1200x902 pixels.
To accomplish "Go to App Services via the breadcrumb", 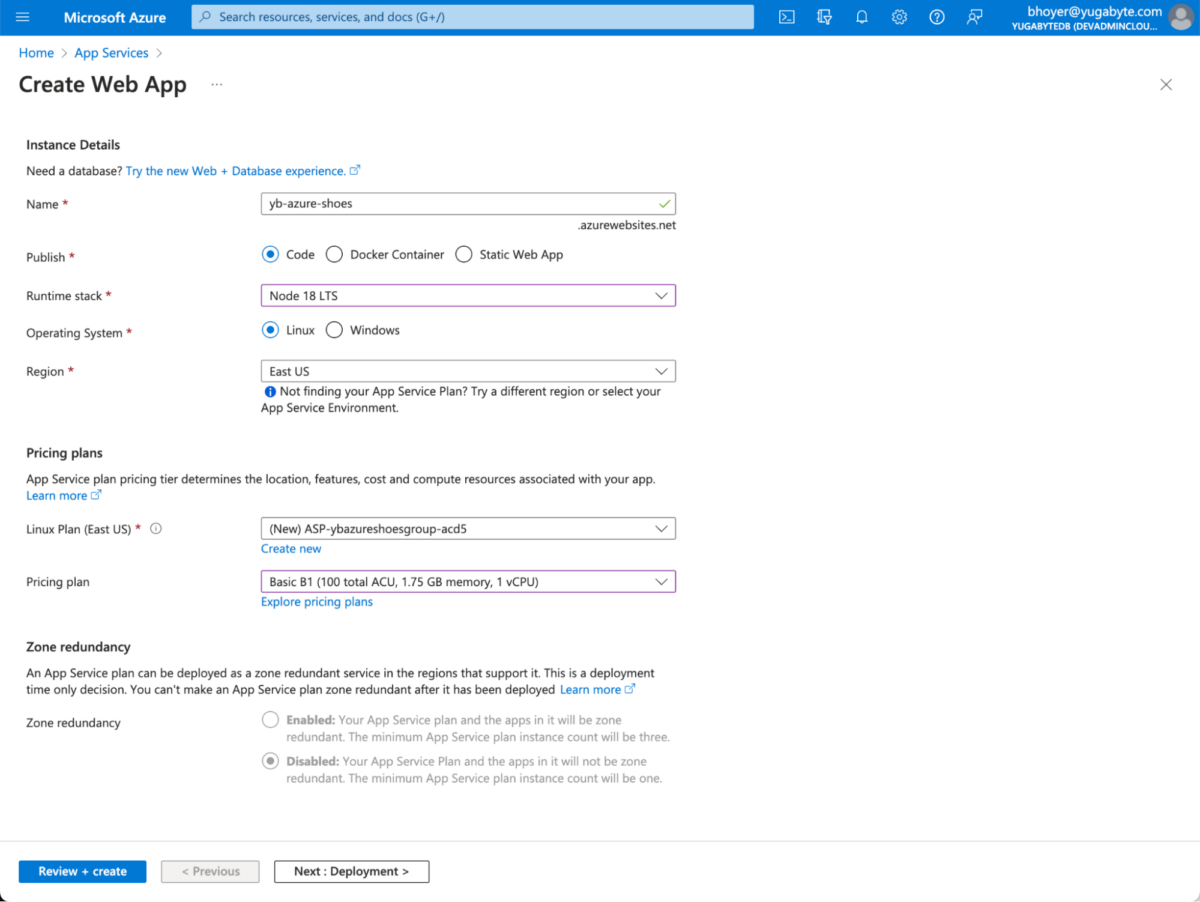I will pyautogui.click(x=111, y=52).
